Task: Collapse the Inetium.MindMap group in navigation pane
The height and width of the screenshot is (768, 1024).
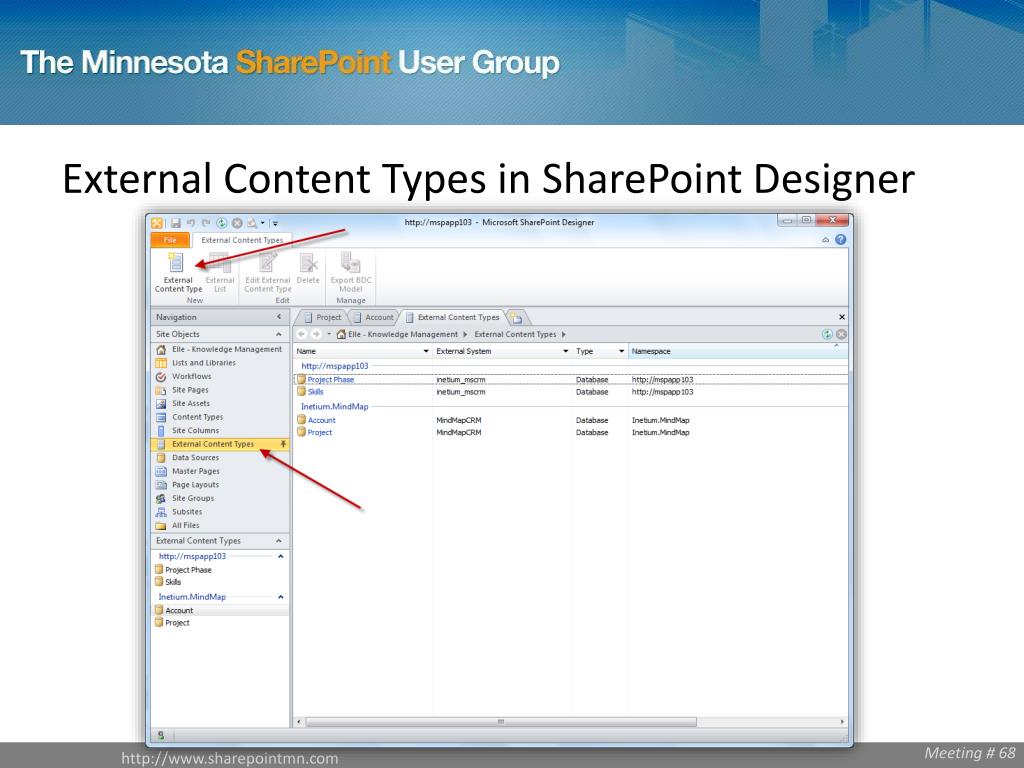Action: (280, 597)
